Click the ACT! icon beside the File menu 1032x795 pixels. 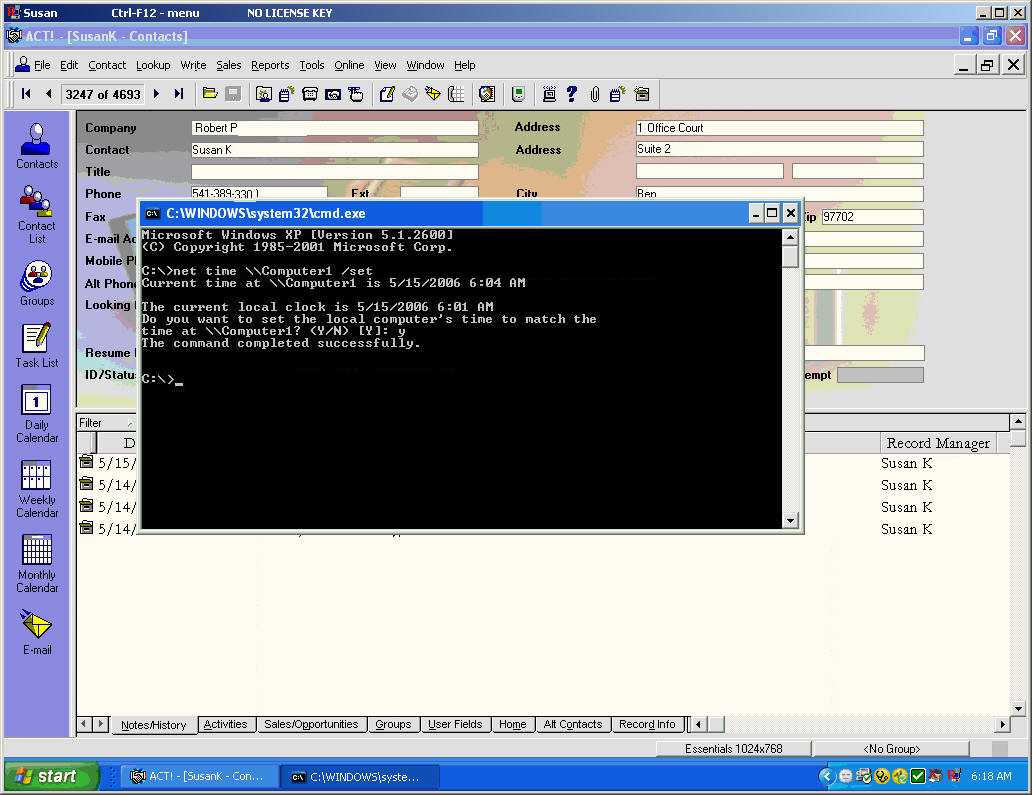pyautogui.click(x=23, y=64)
